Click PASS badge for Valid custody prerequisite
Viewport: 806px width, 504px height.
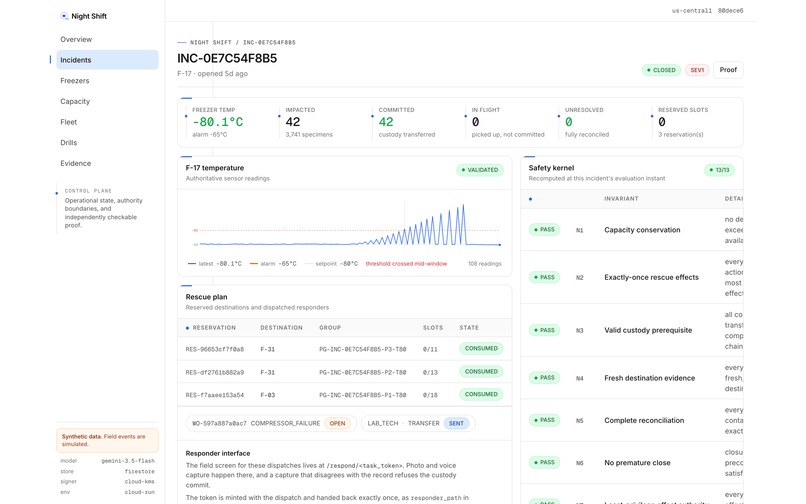[544, 330]
